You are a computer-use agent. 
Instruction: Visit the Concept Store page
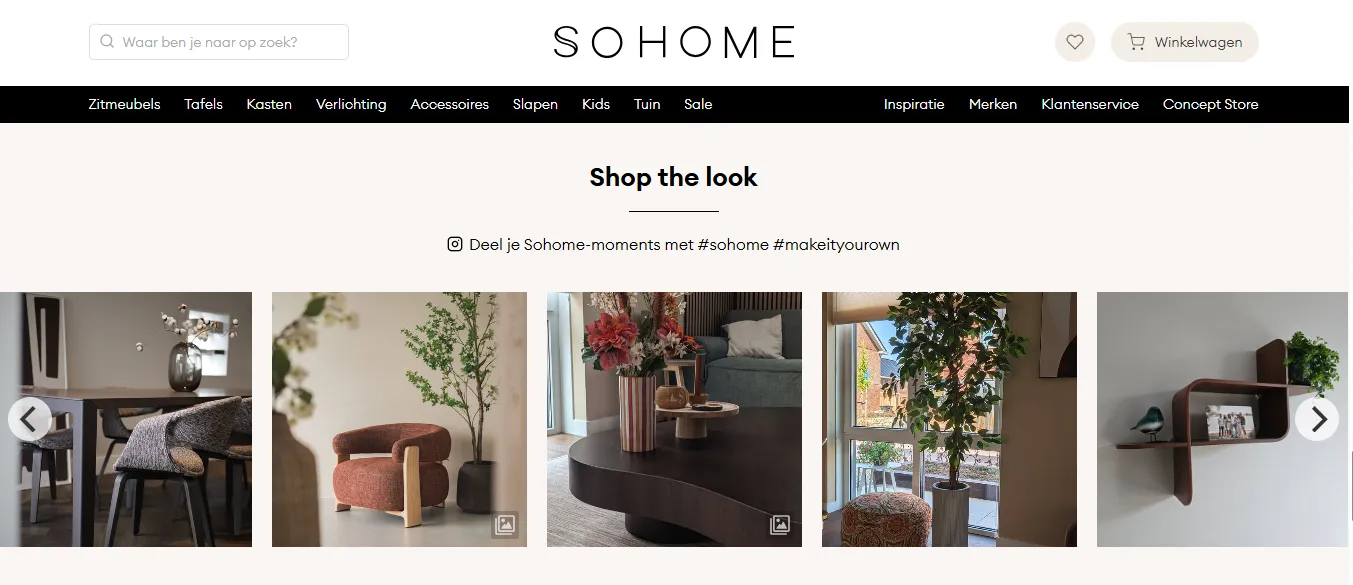coord(1210,104)
